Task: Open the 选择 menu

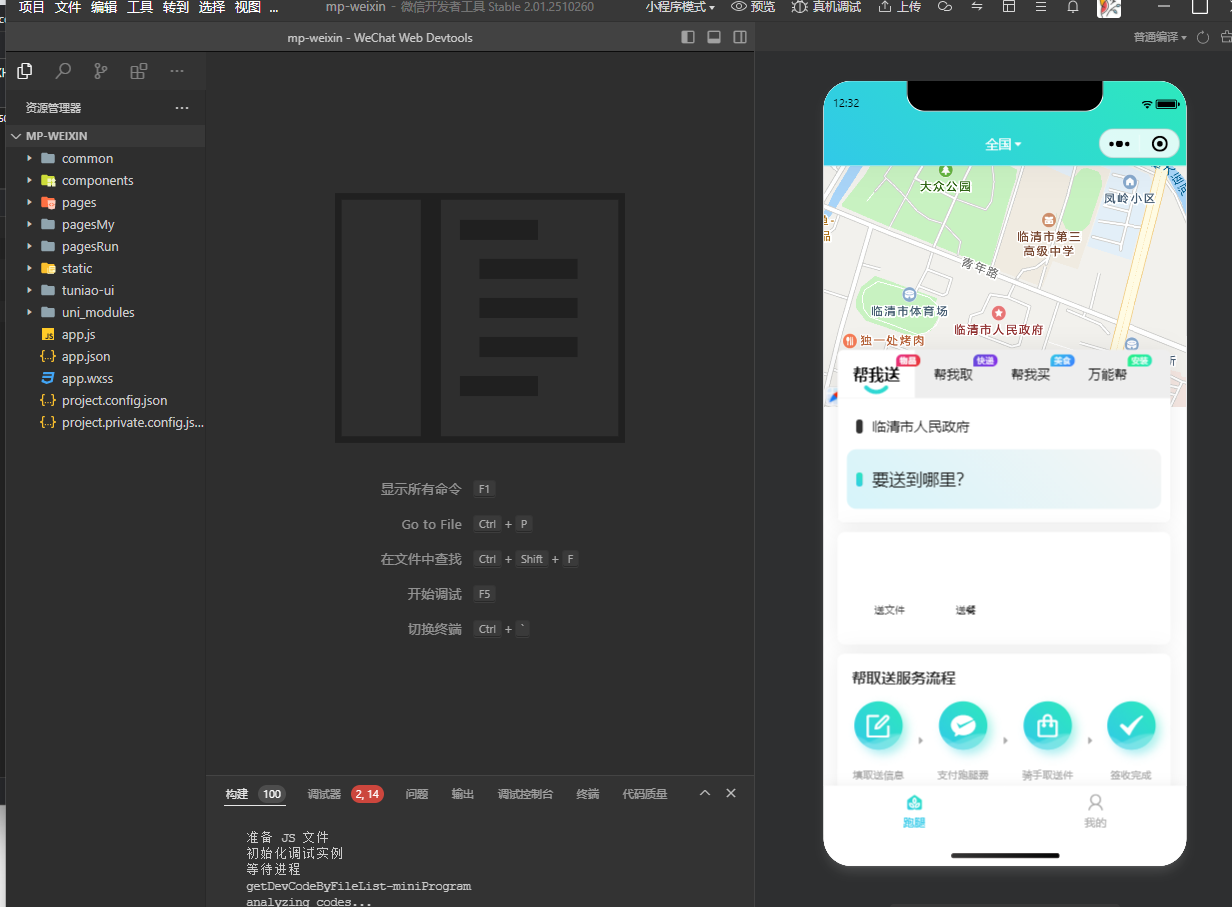Action: pos(212,7)
